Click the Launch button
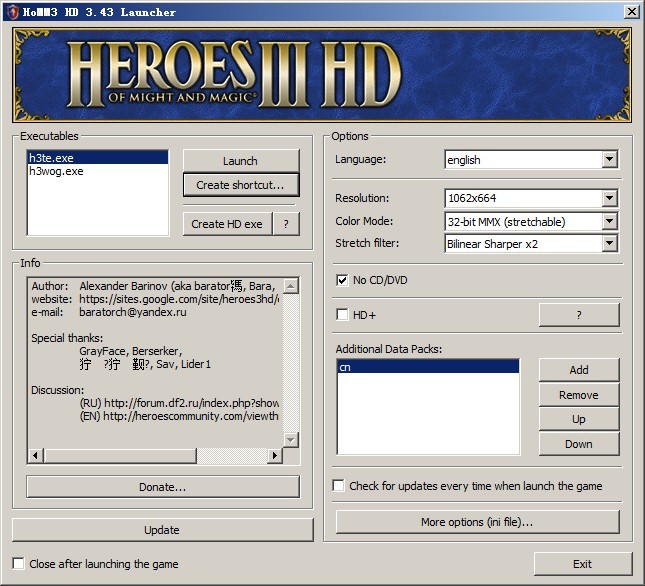The height and width of the screenshot is (586, 645). [241, 161]
